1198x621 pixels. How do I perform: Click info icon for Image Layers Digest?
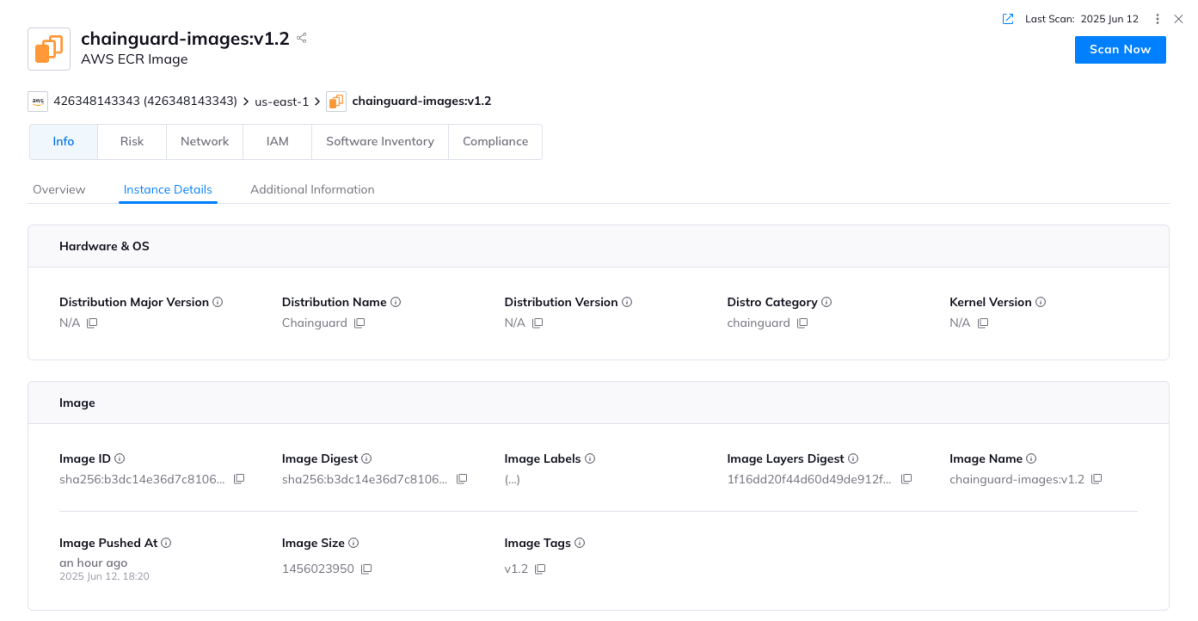pyautogui.click(x=853, y=459)
